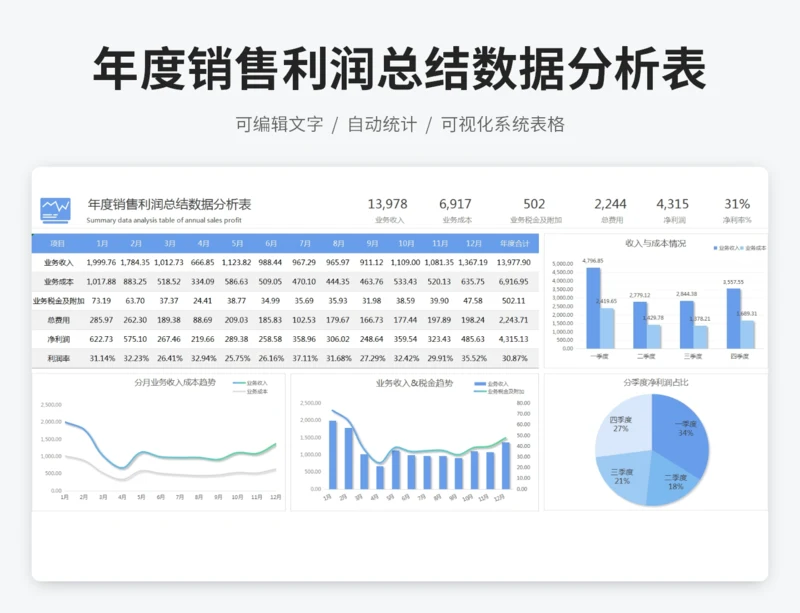Select the 31% net margin KPI value
The image size is (800, 613).
pyautogui.click(x=737, y=204)
